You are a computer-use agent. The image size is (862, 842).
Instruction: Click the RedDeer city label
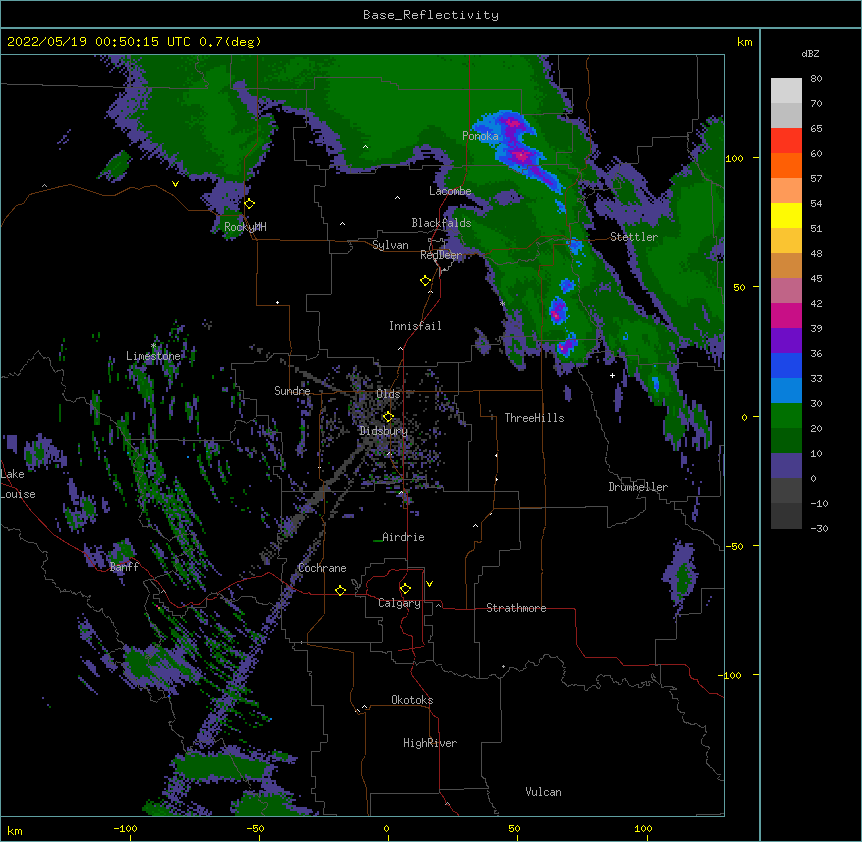pyautogui.click(x=441, y=255)
